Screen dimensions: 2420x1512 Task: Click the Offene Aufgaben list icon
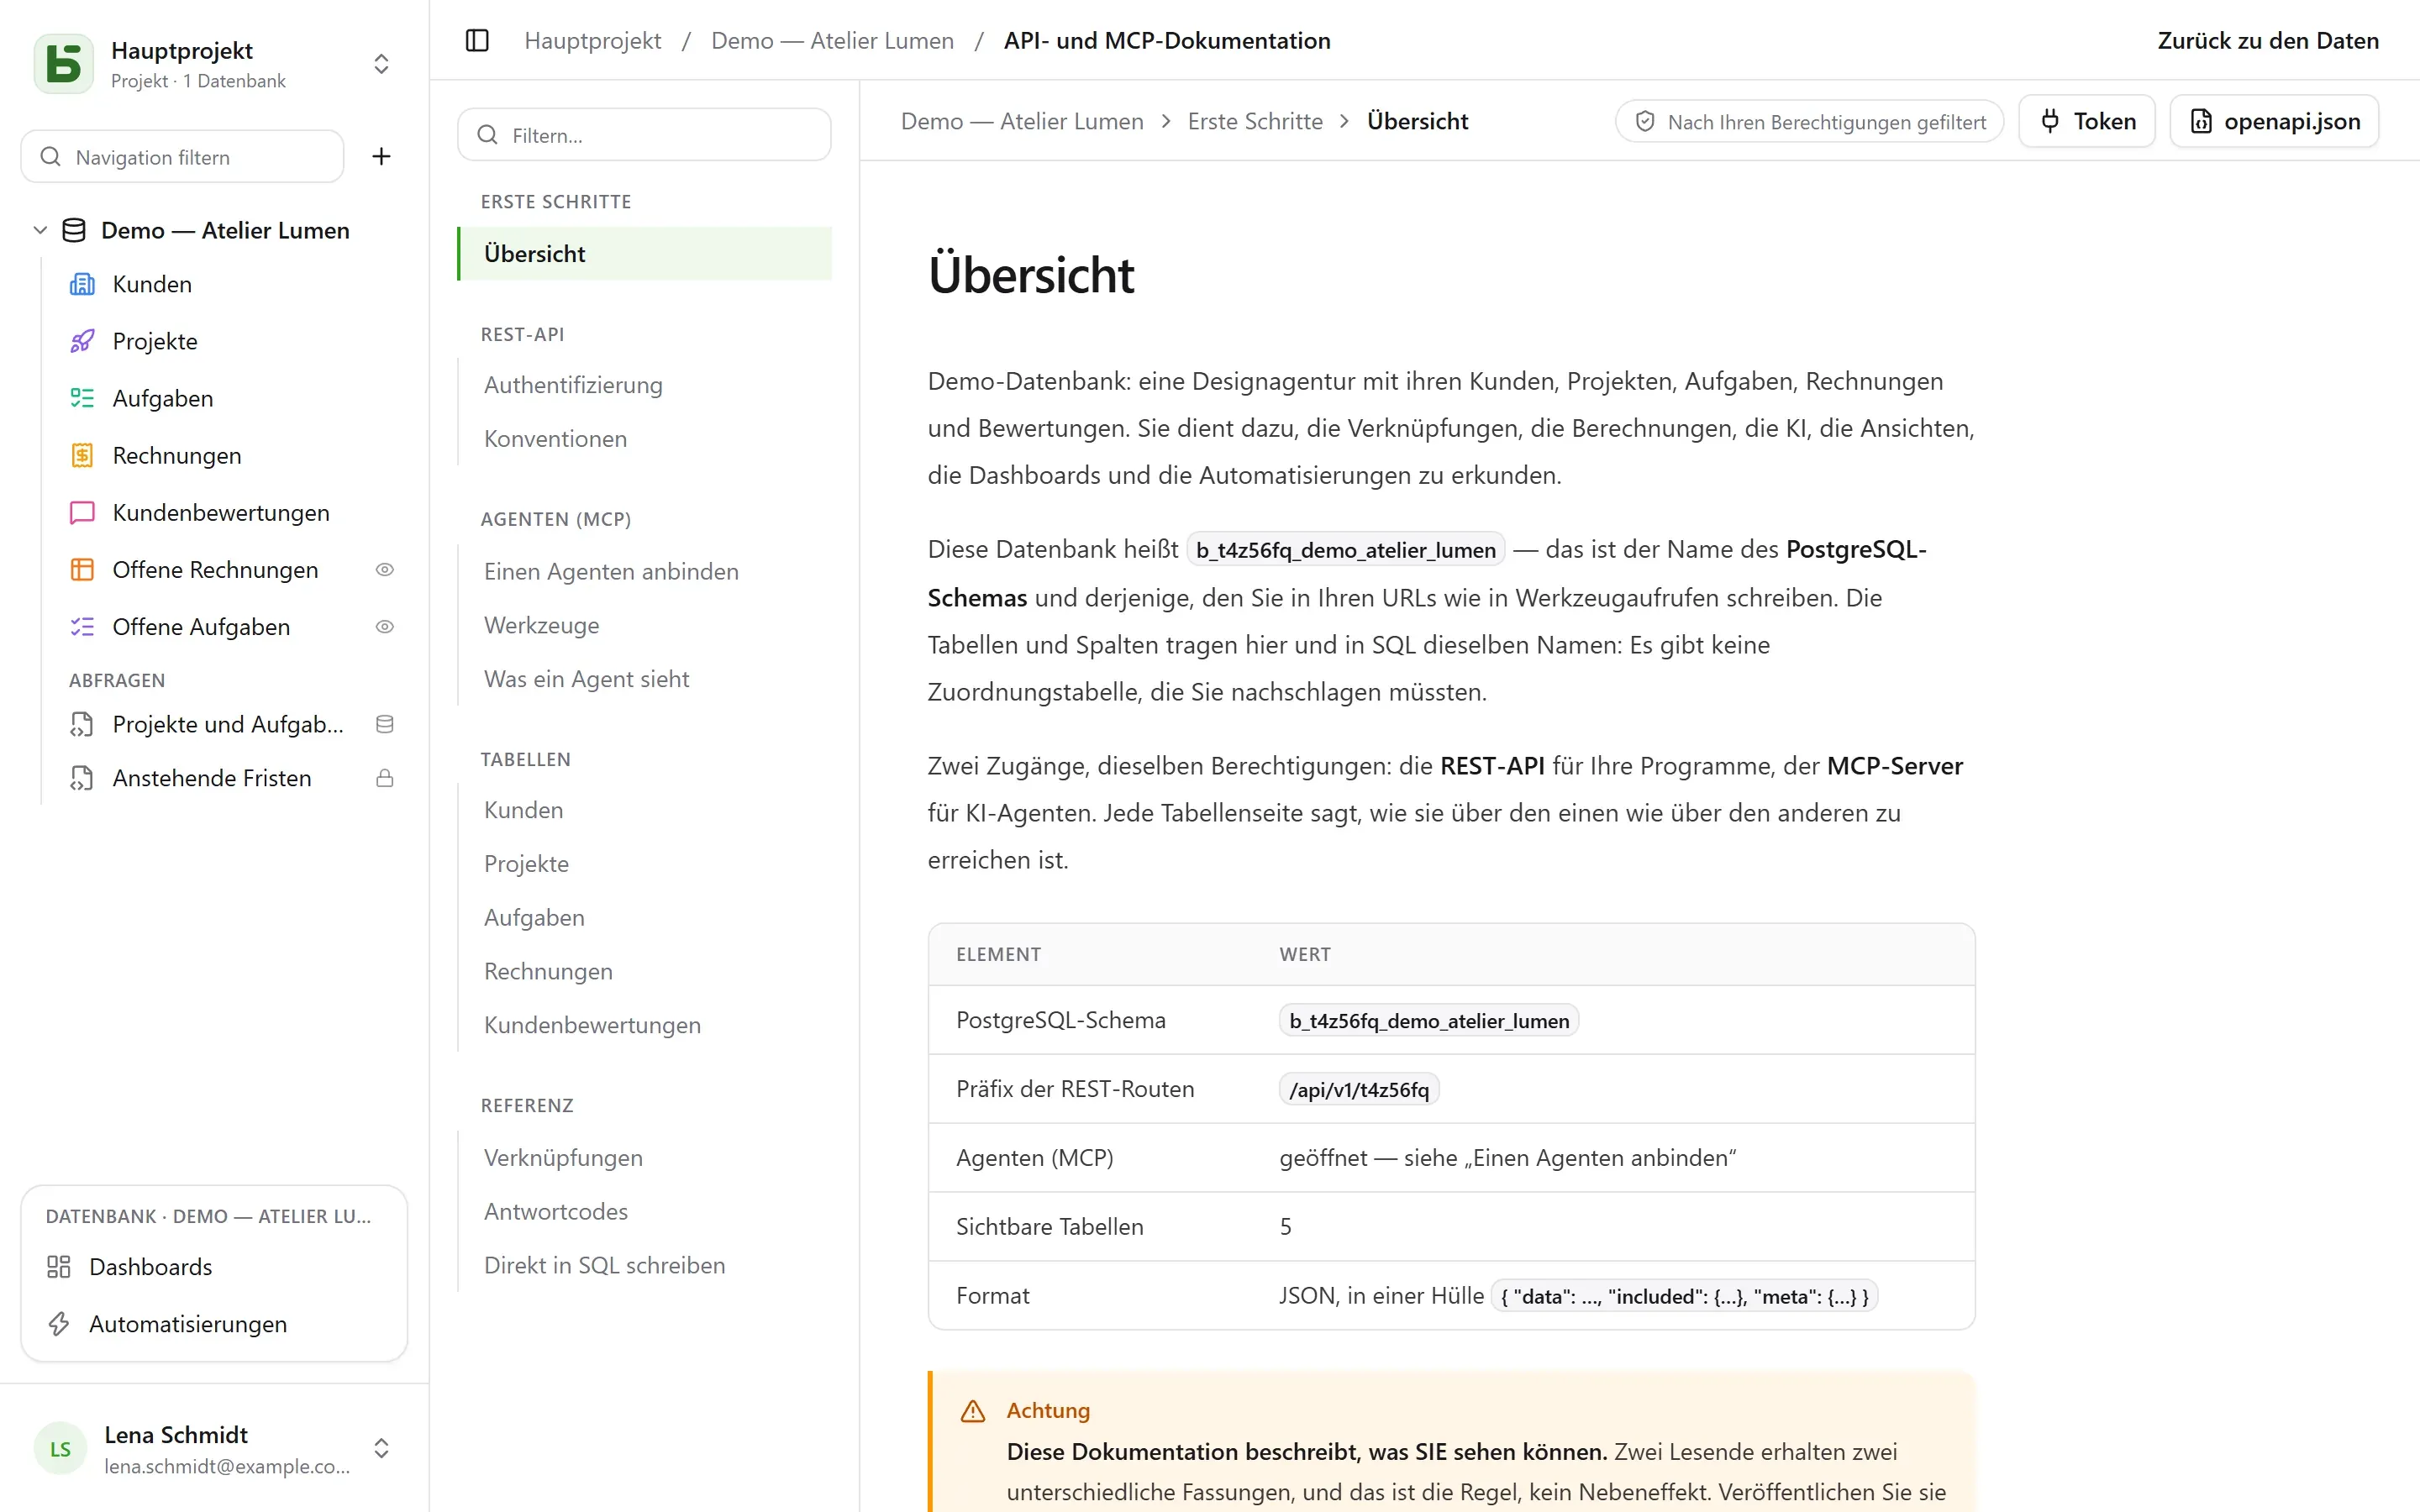(82, 627)
